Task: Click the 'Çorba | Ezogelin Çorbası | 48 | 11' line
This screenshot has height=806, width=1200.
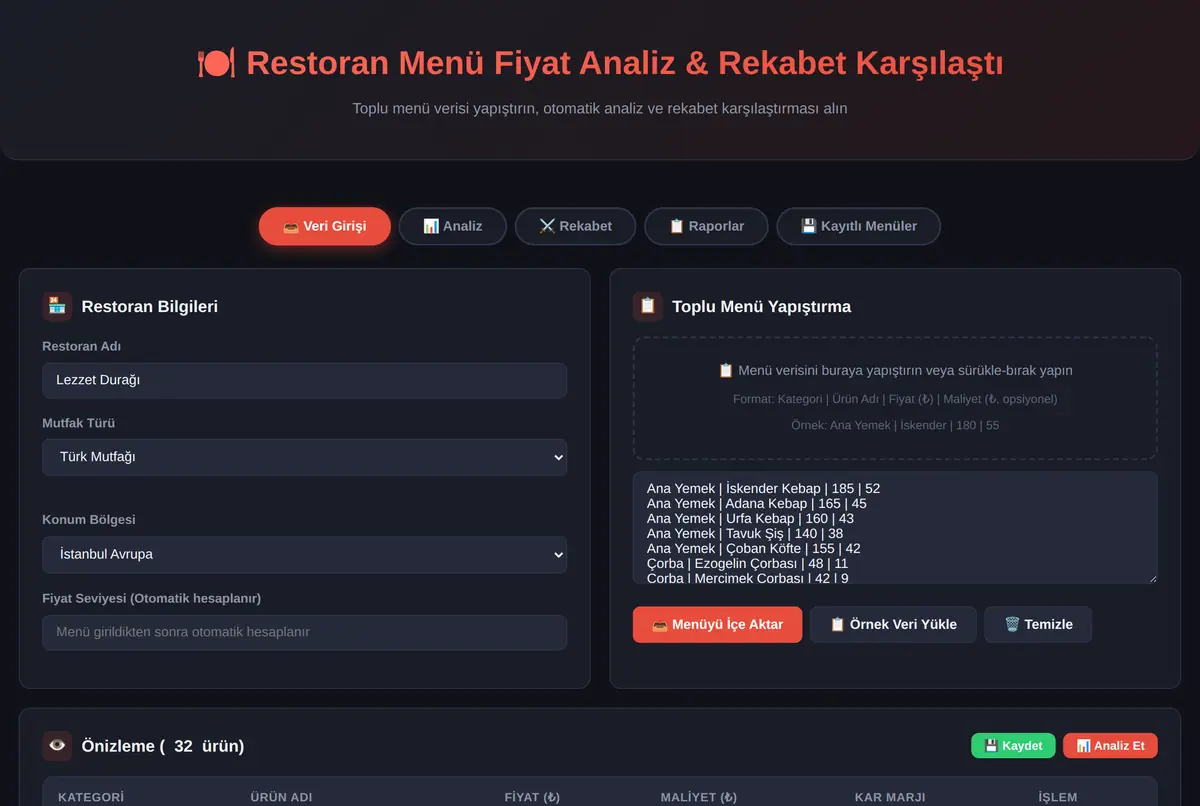Action: [x=747, y=564]
